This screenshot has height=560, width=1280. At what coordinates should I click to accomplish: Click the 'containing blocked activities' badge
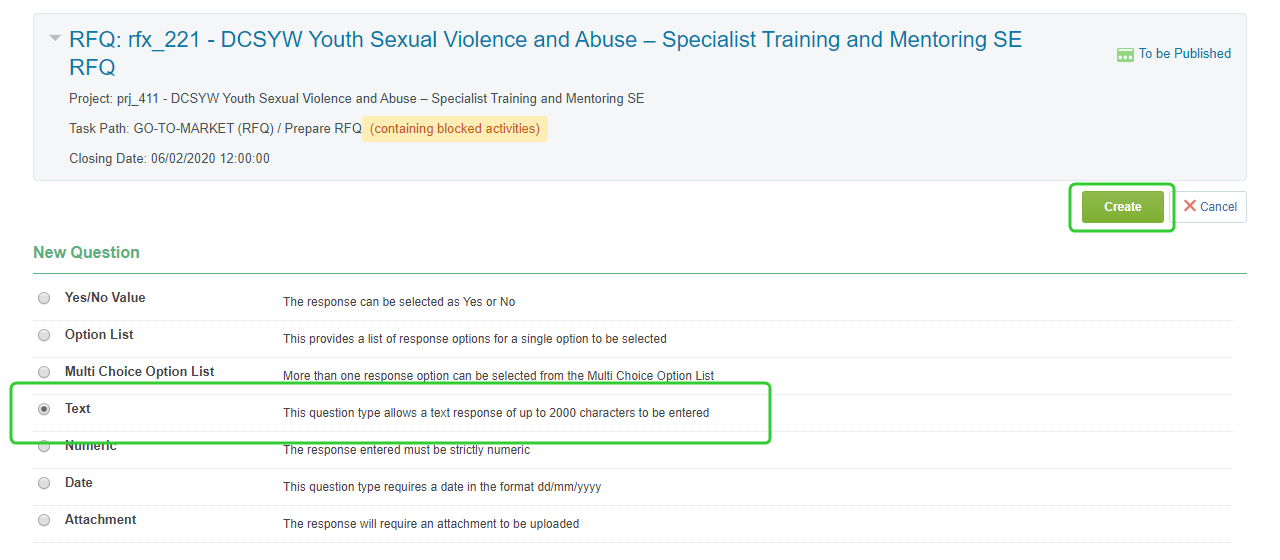coord(455,129)
